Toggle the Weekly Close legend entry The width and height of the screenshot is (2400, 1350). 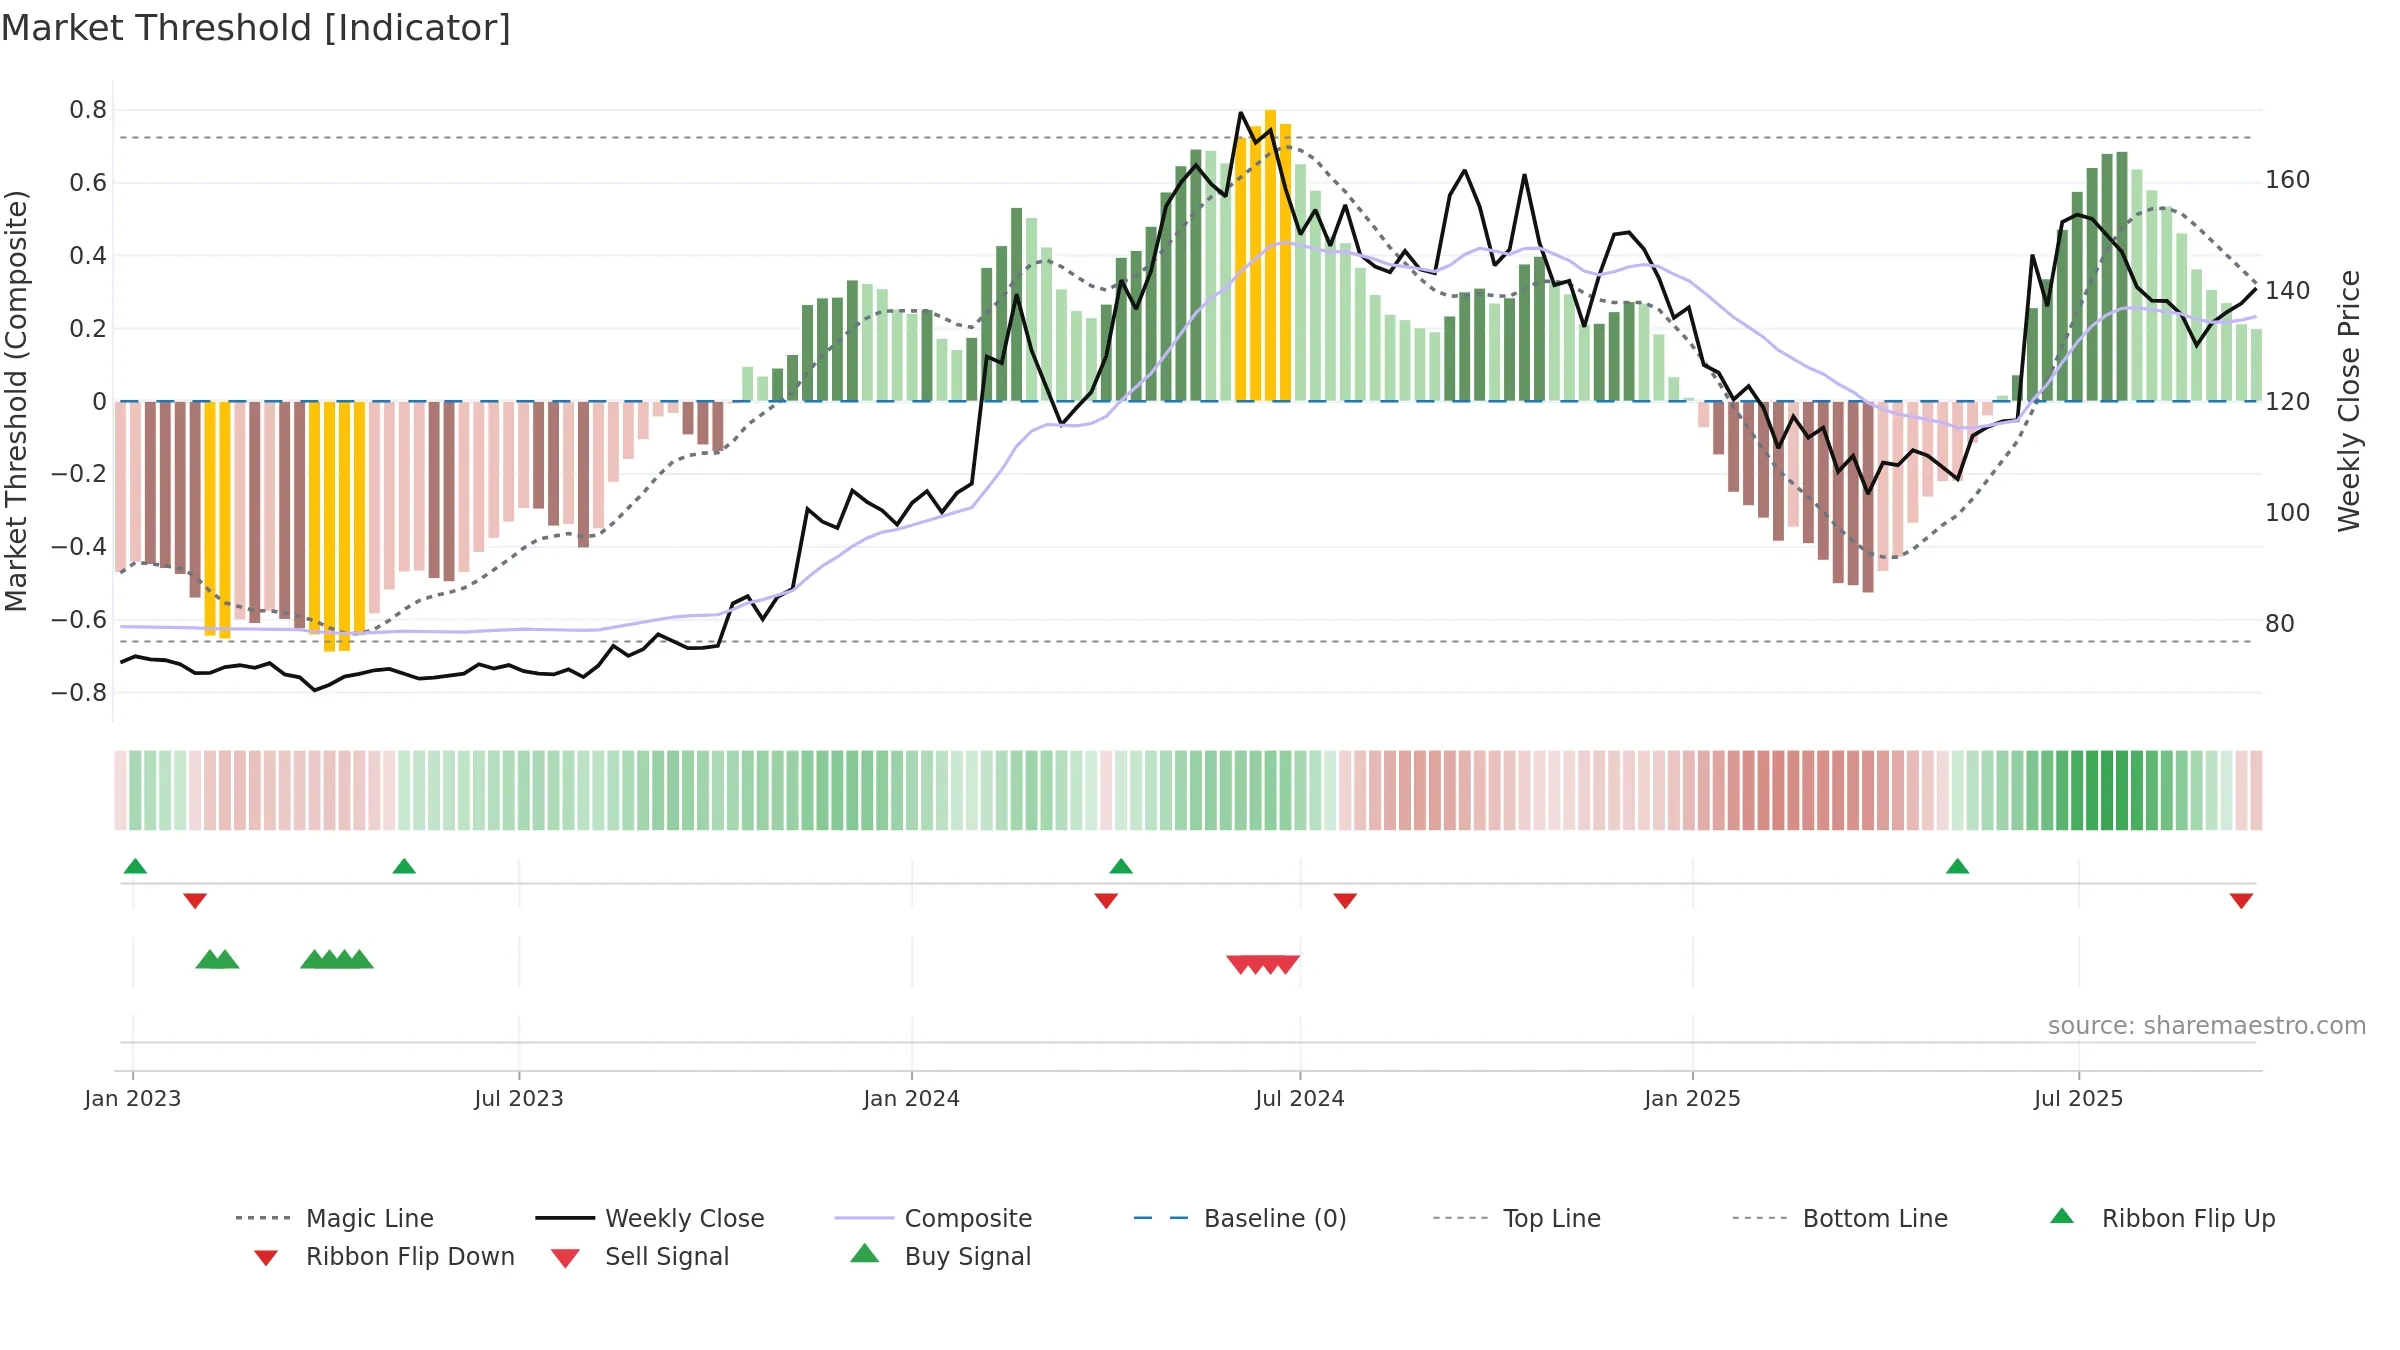point(650,1218)
